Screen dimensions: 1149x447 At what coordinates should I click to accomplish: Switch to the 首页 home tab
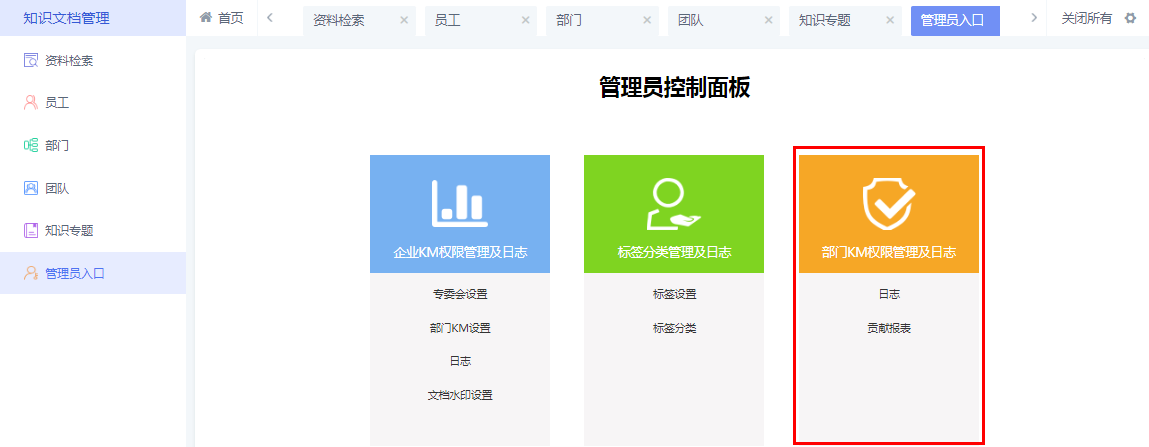[x=221, y=18]
